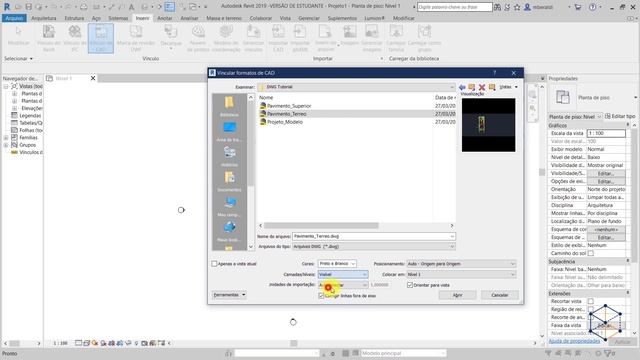Toggle Orientar para vista checkbox
Screen dimensions: 640x360
click(x=410, y=285)
